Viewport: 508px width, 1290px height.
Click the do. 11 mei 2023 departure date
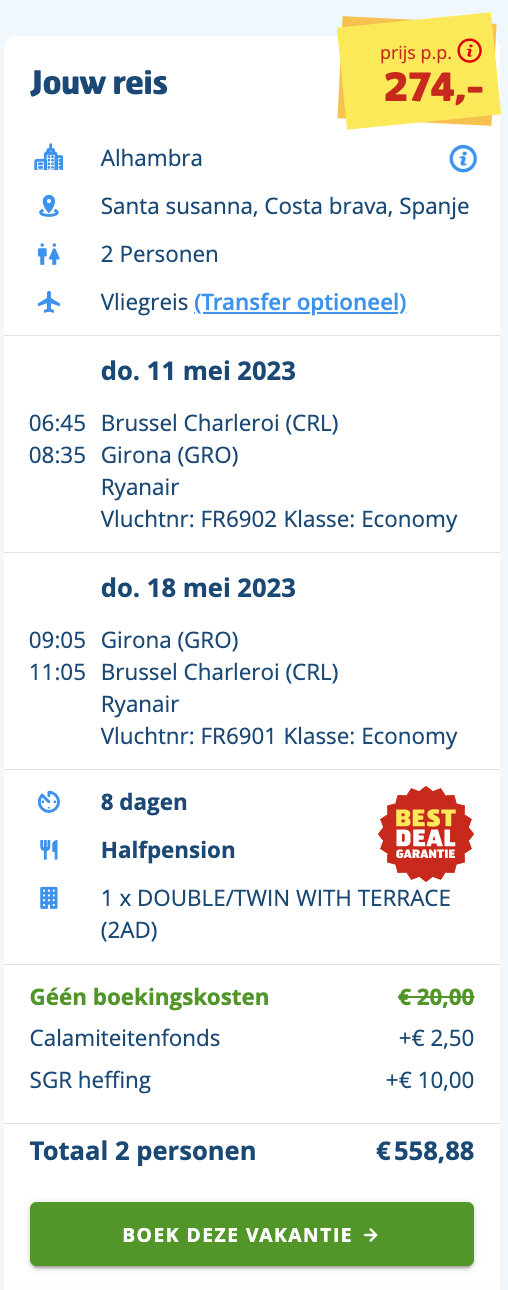(198, 371)
